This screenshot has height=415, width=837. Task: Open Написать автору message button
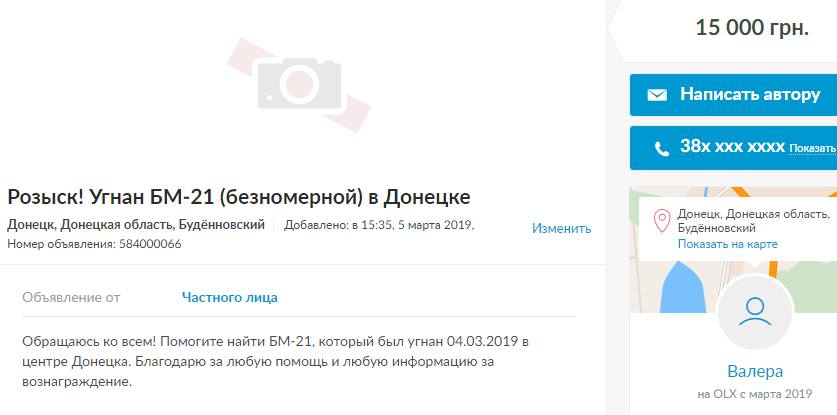pos(733,95)
